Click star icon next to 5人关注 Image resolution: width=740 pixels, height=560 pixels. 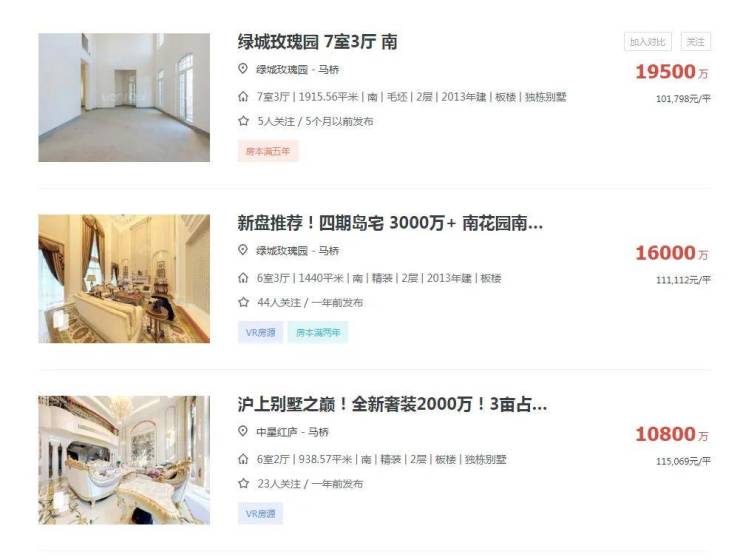244,121
